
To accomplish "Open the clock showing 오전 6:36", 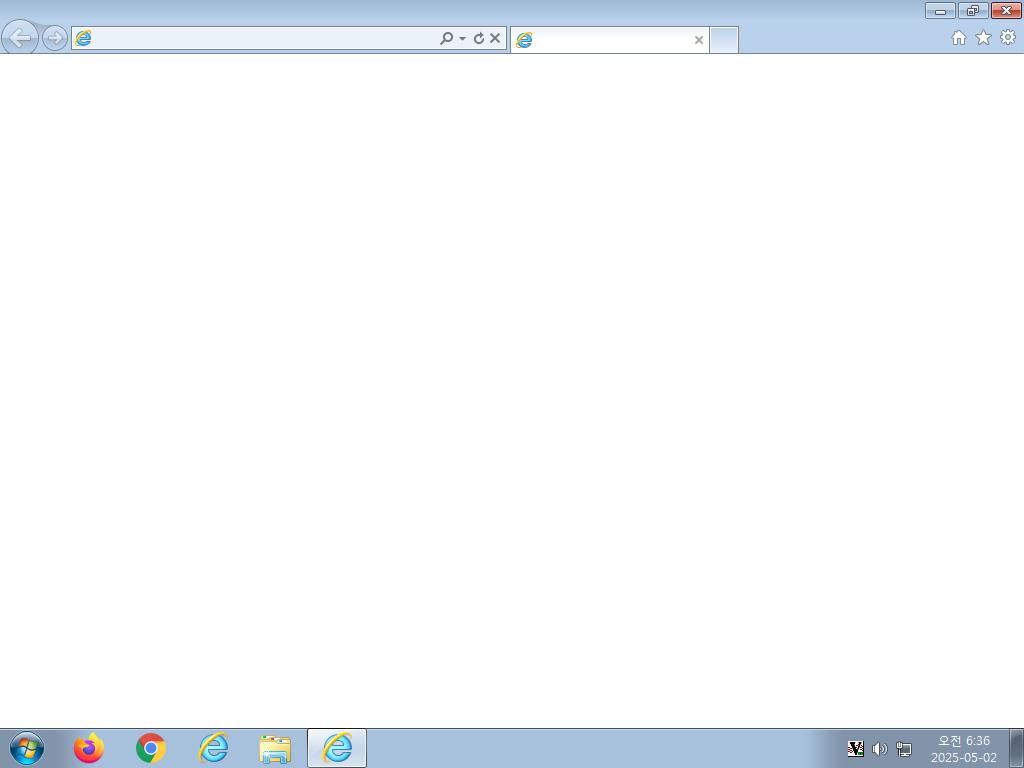I will [x=964, y=749].
